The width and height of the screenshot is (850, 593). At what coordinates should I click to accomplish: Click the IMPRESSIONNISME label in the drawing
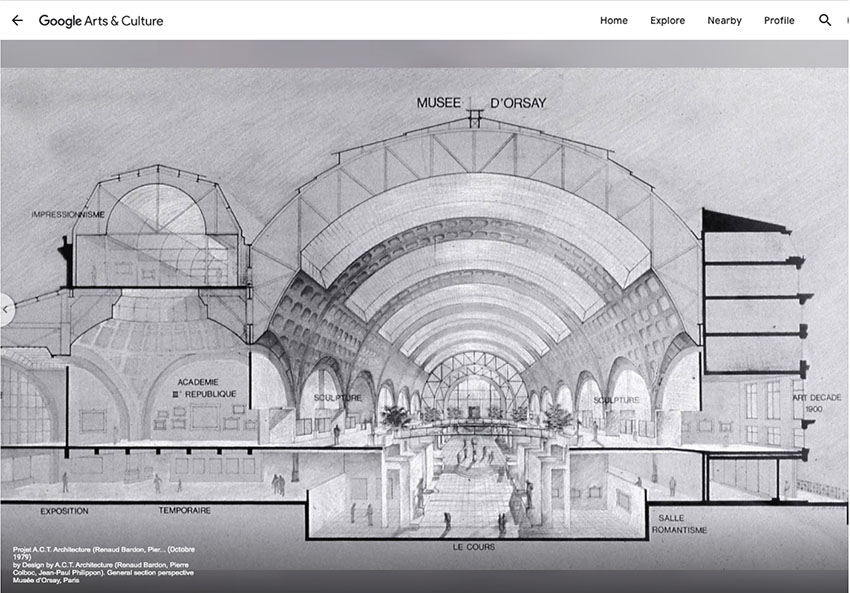[x=68, y=214]
